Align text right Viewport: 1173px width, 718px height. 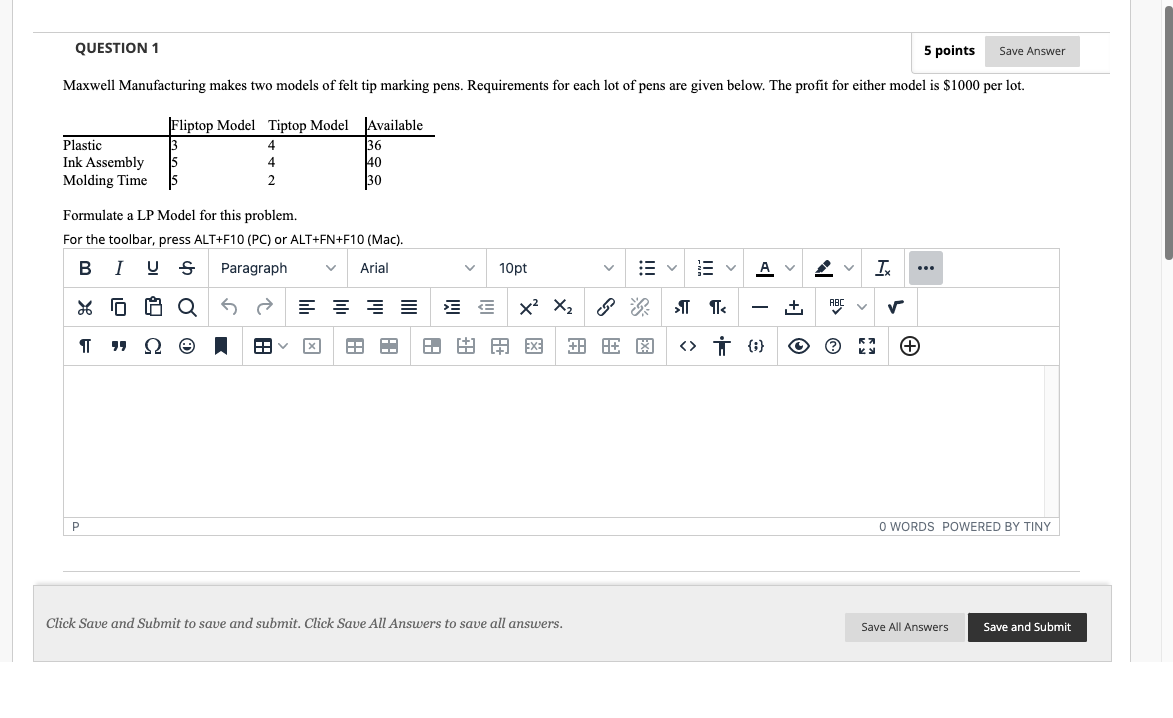[375, 307]
